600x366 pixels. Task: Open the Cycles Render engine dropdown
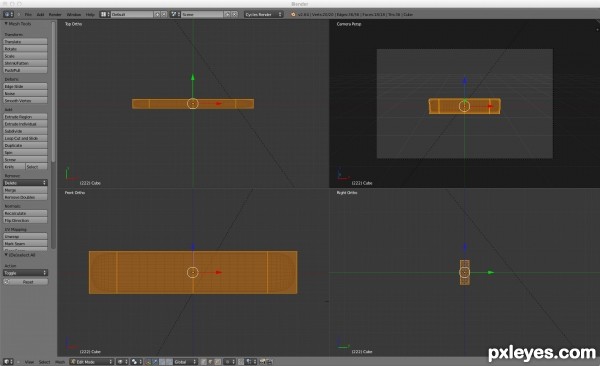click(x=263, y=14)
